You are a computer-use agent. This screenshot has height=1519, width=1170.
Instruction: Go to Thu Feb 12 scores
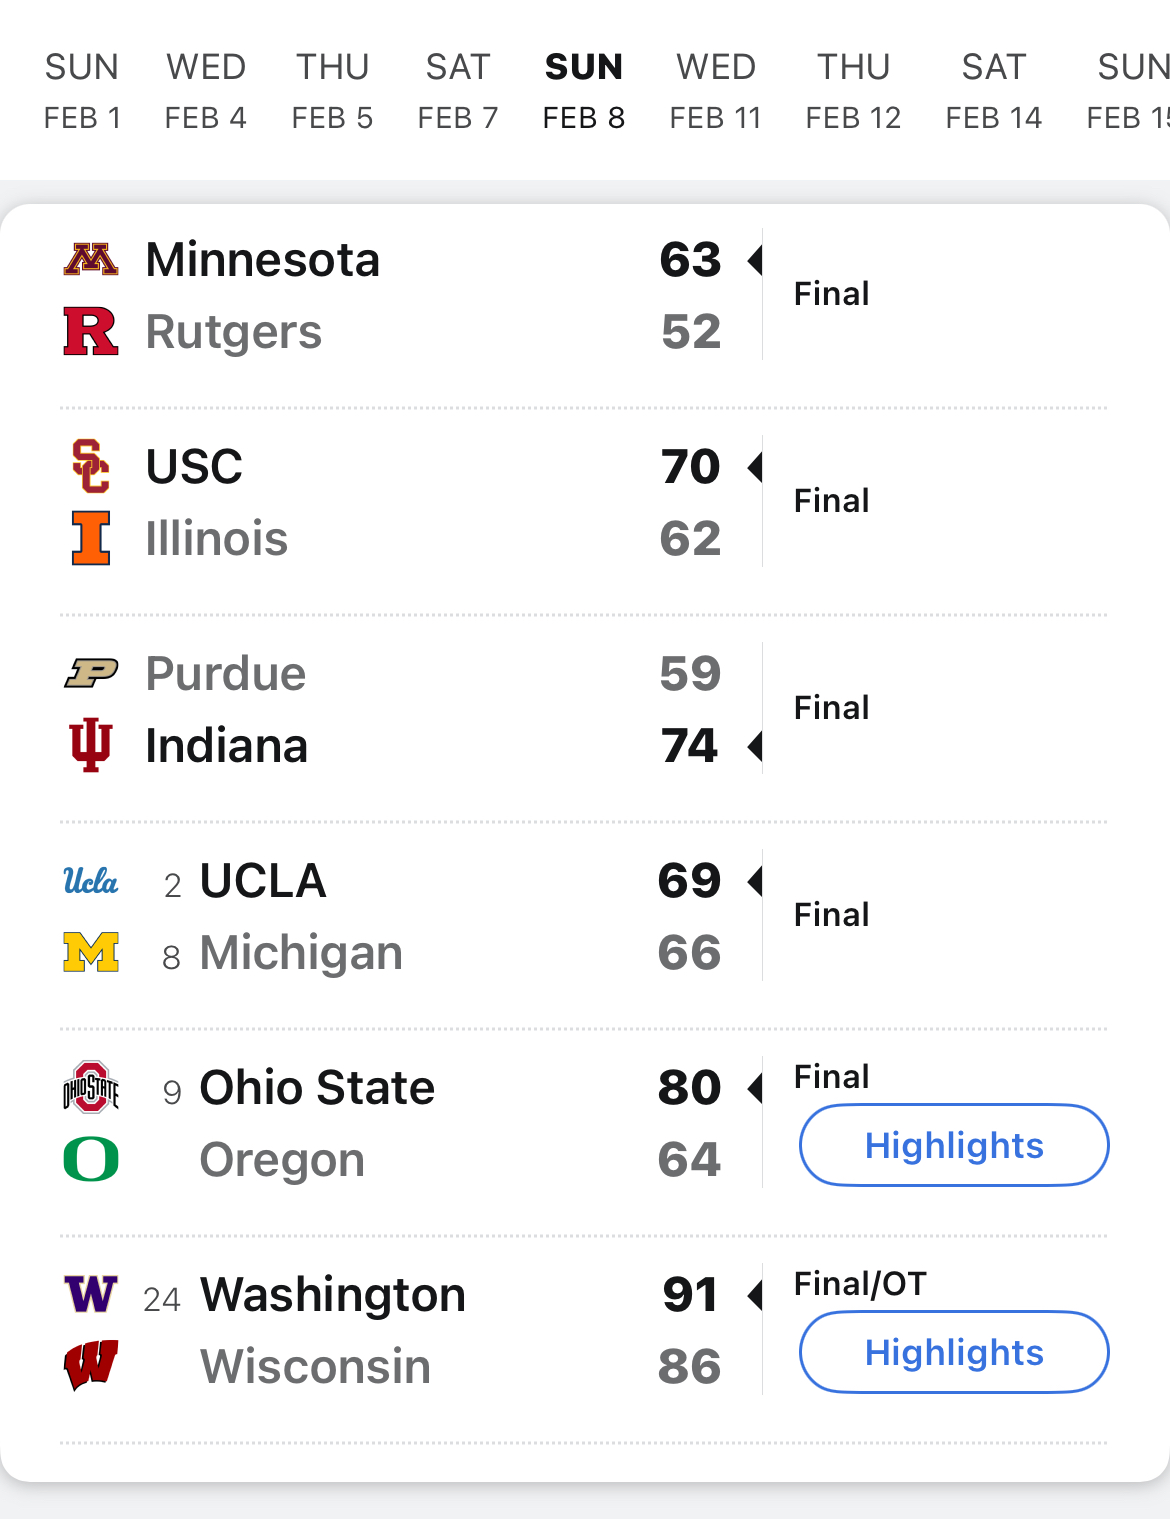coord(853,92)
